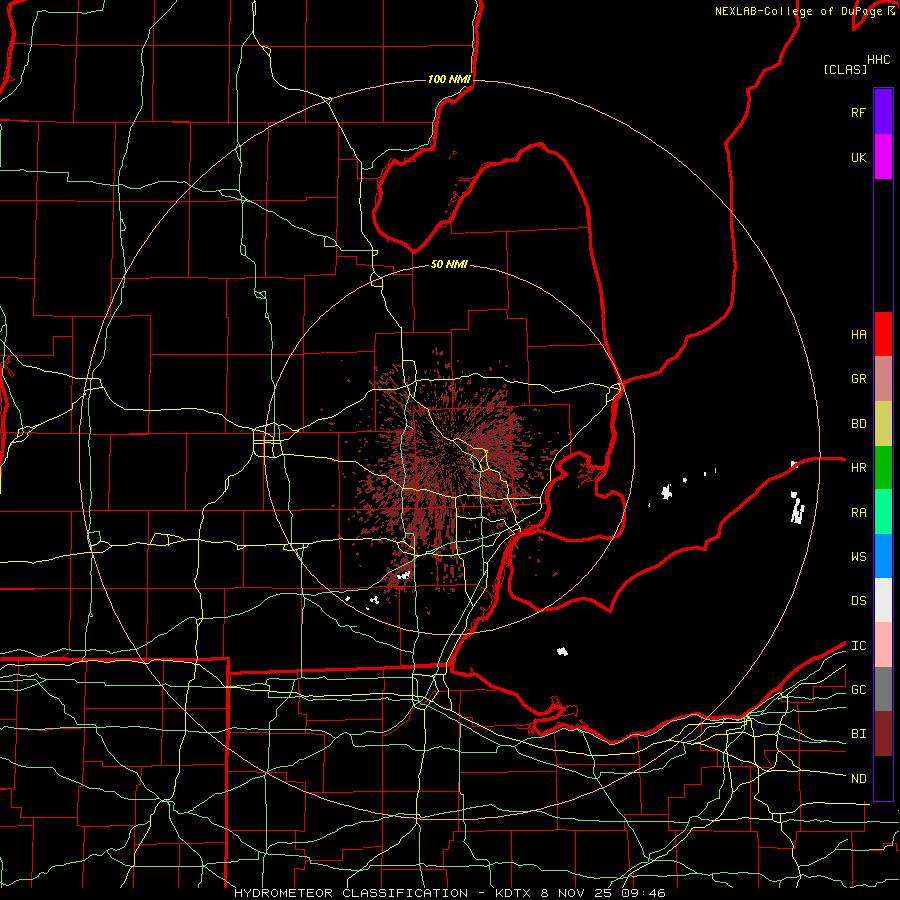900x900 pixels.
Task: Click the radar center of the biological echoes
Action: tap(449, 452)
